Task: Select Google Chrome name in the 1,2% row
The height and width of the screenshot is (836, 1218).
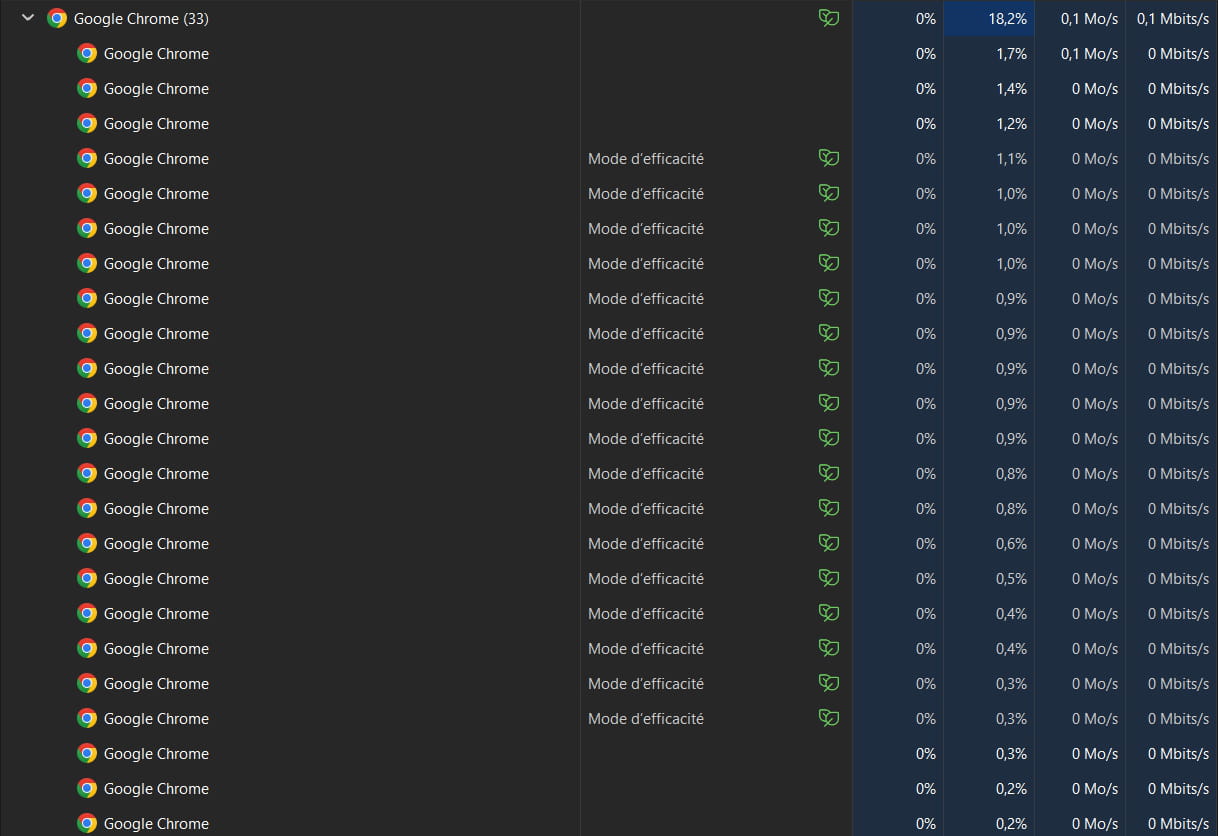Action: click(156, 124)
